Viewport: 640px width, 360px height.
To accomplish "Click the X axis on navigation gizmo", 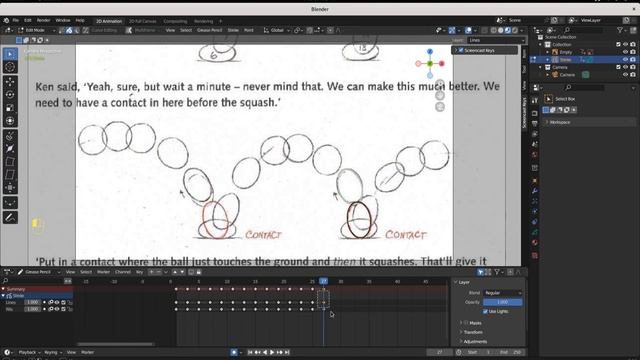I will (442, 64).
